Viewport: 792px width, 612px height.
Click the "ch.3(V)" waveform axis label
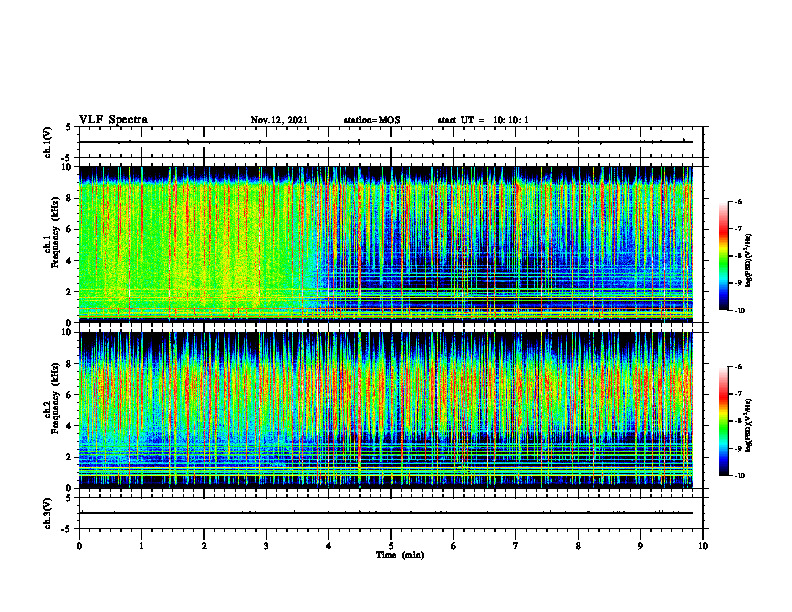(x=47, y=513)
